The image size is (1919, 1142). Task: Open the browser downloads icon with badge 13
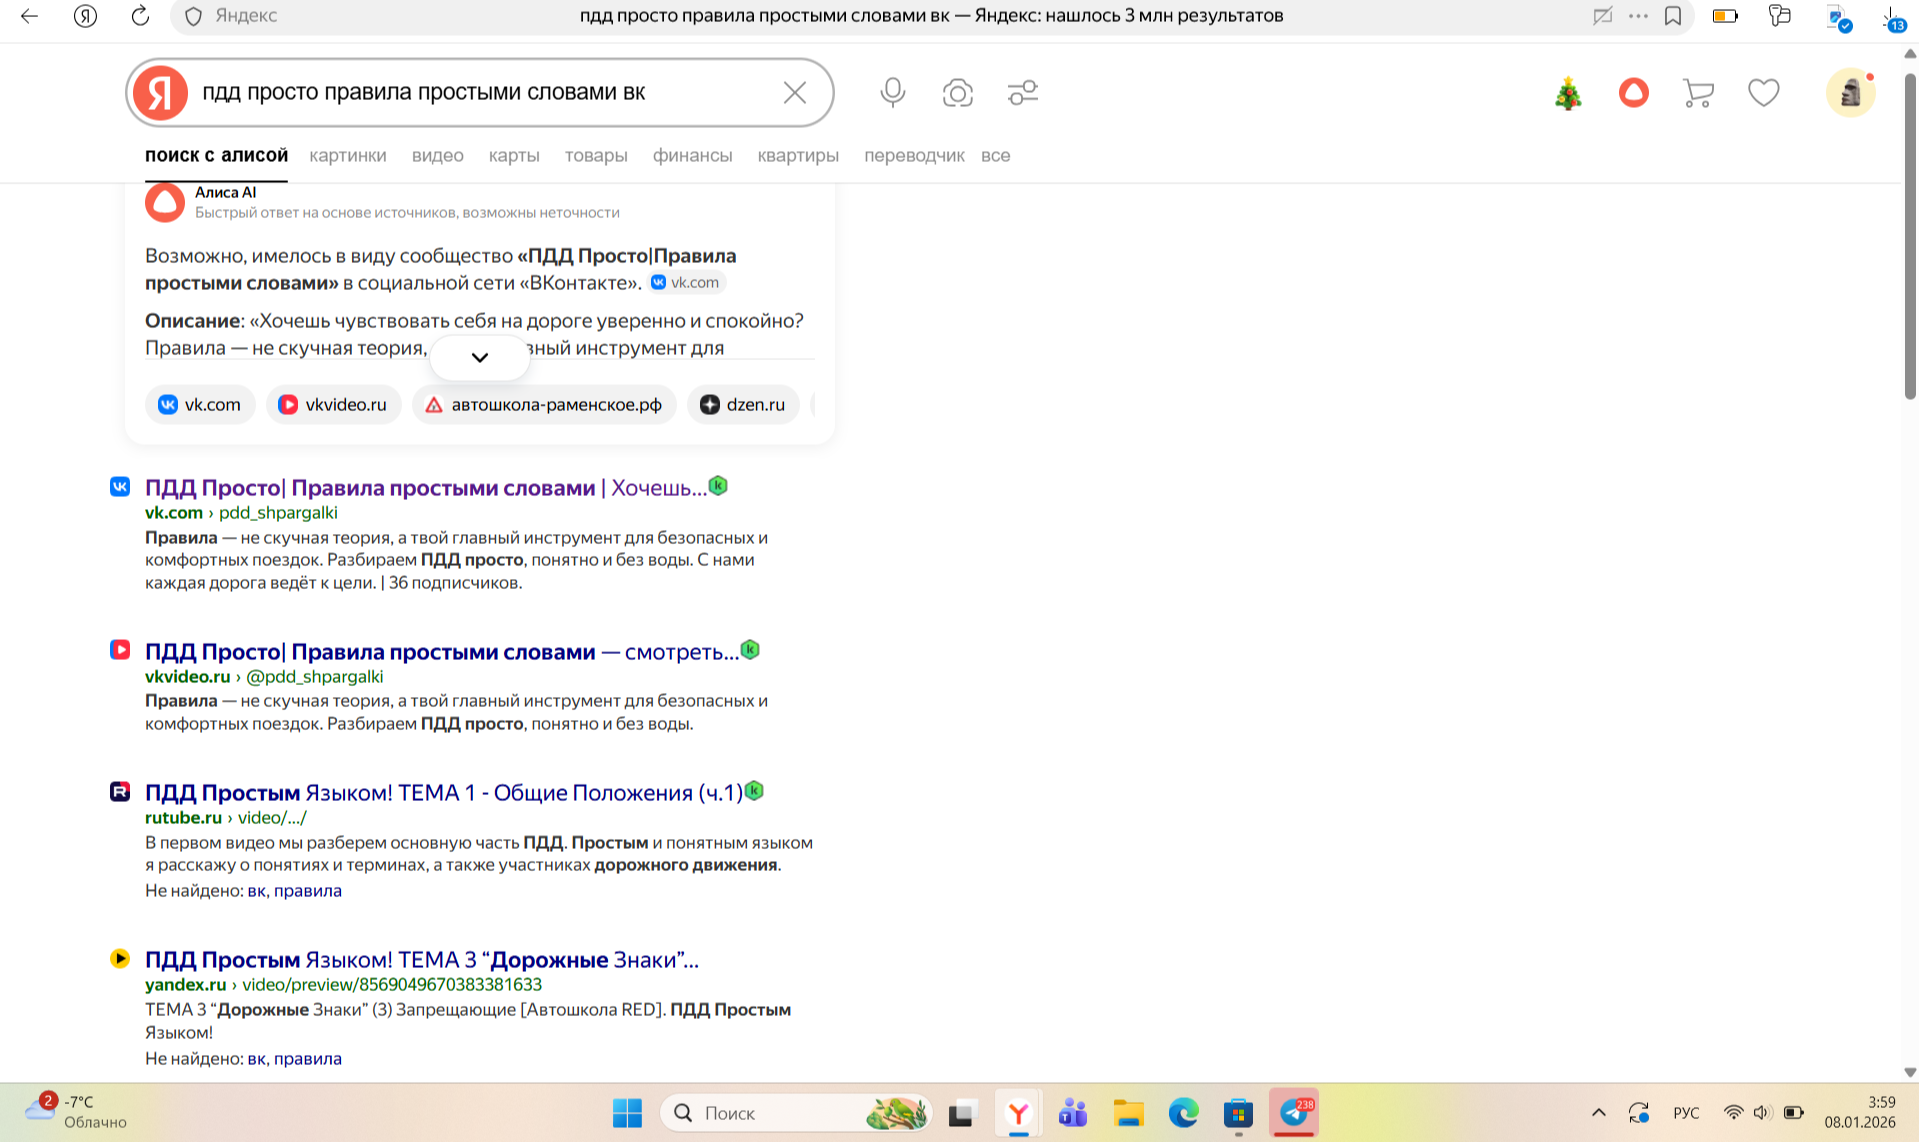pos(1892,17)
